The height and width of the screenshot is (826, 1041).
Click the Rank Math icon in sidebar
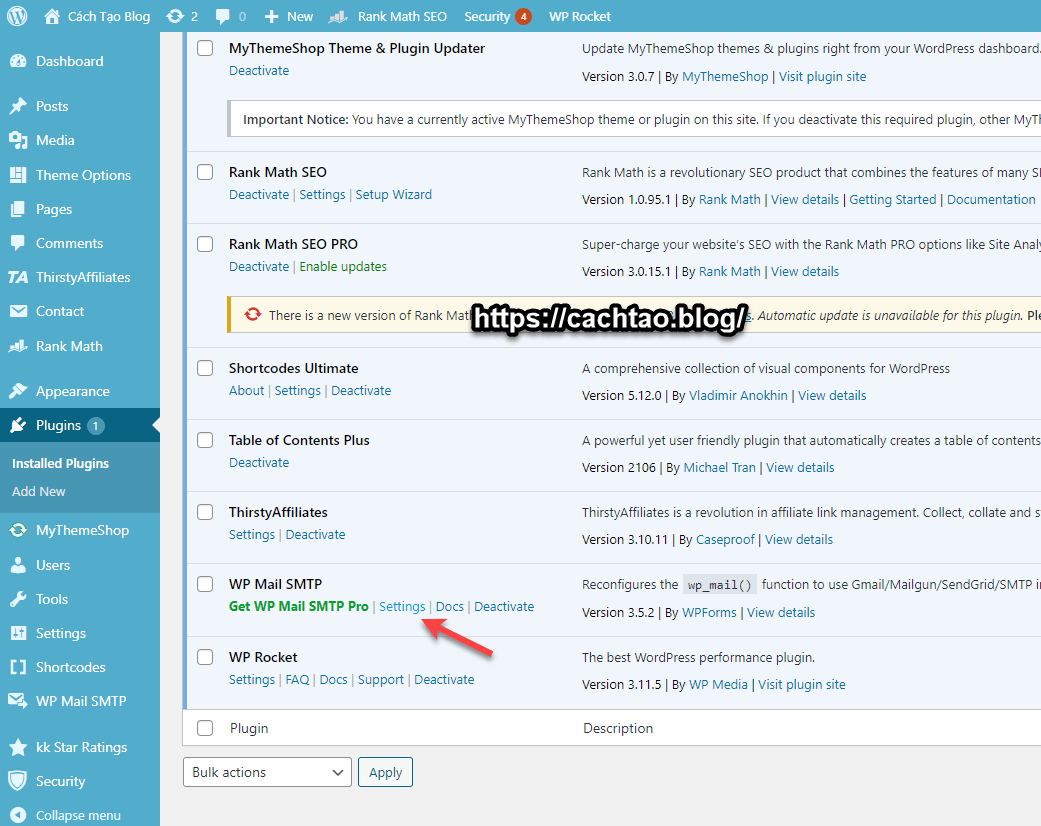19,346
